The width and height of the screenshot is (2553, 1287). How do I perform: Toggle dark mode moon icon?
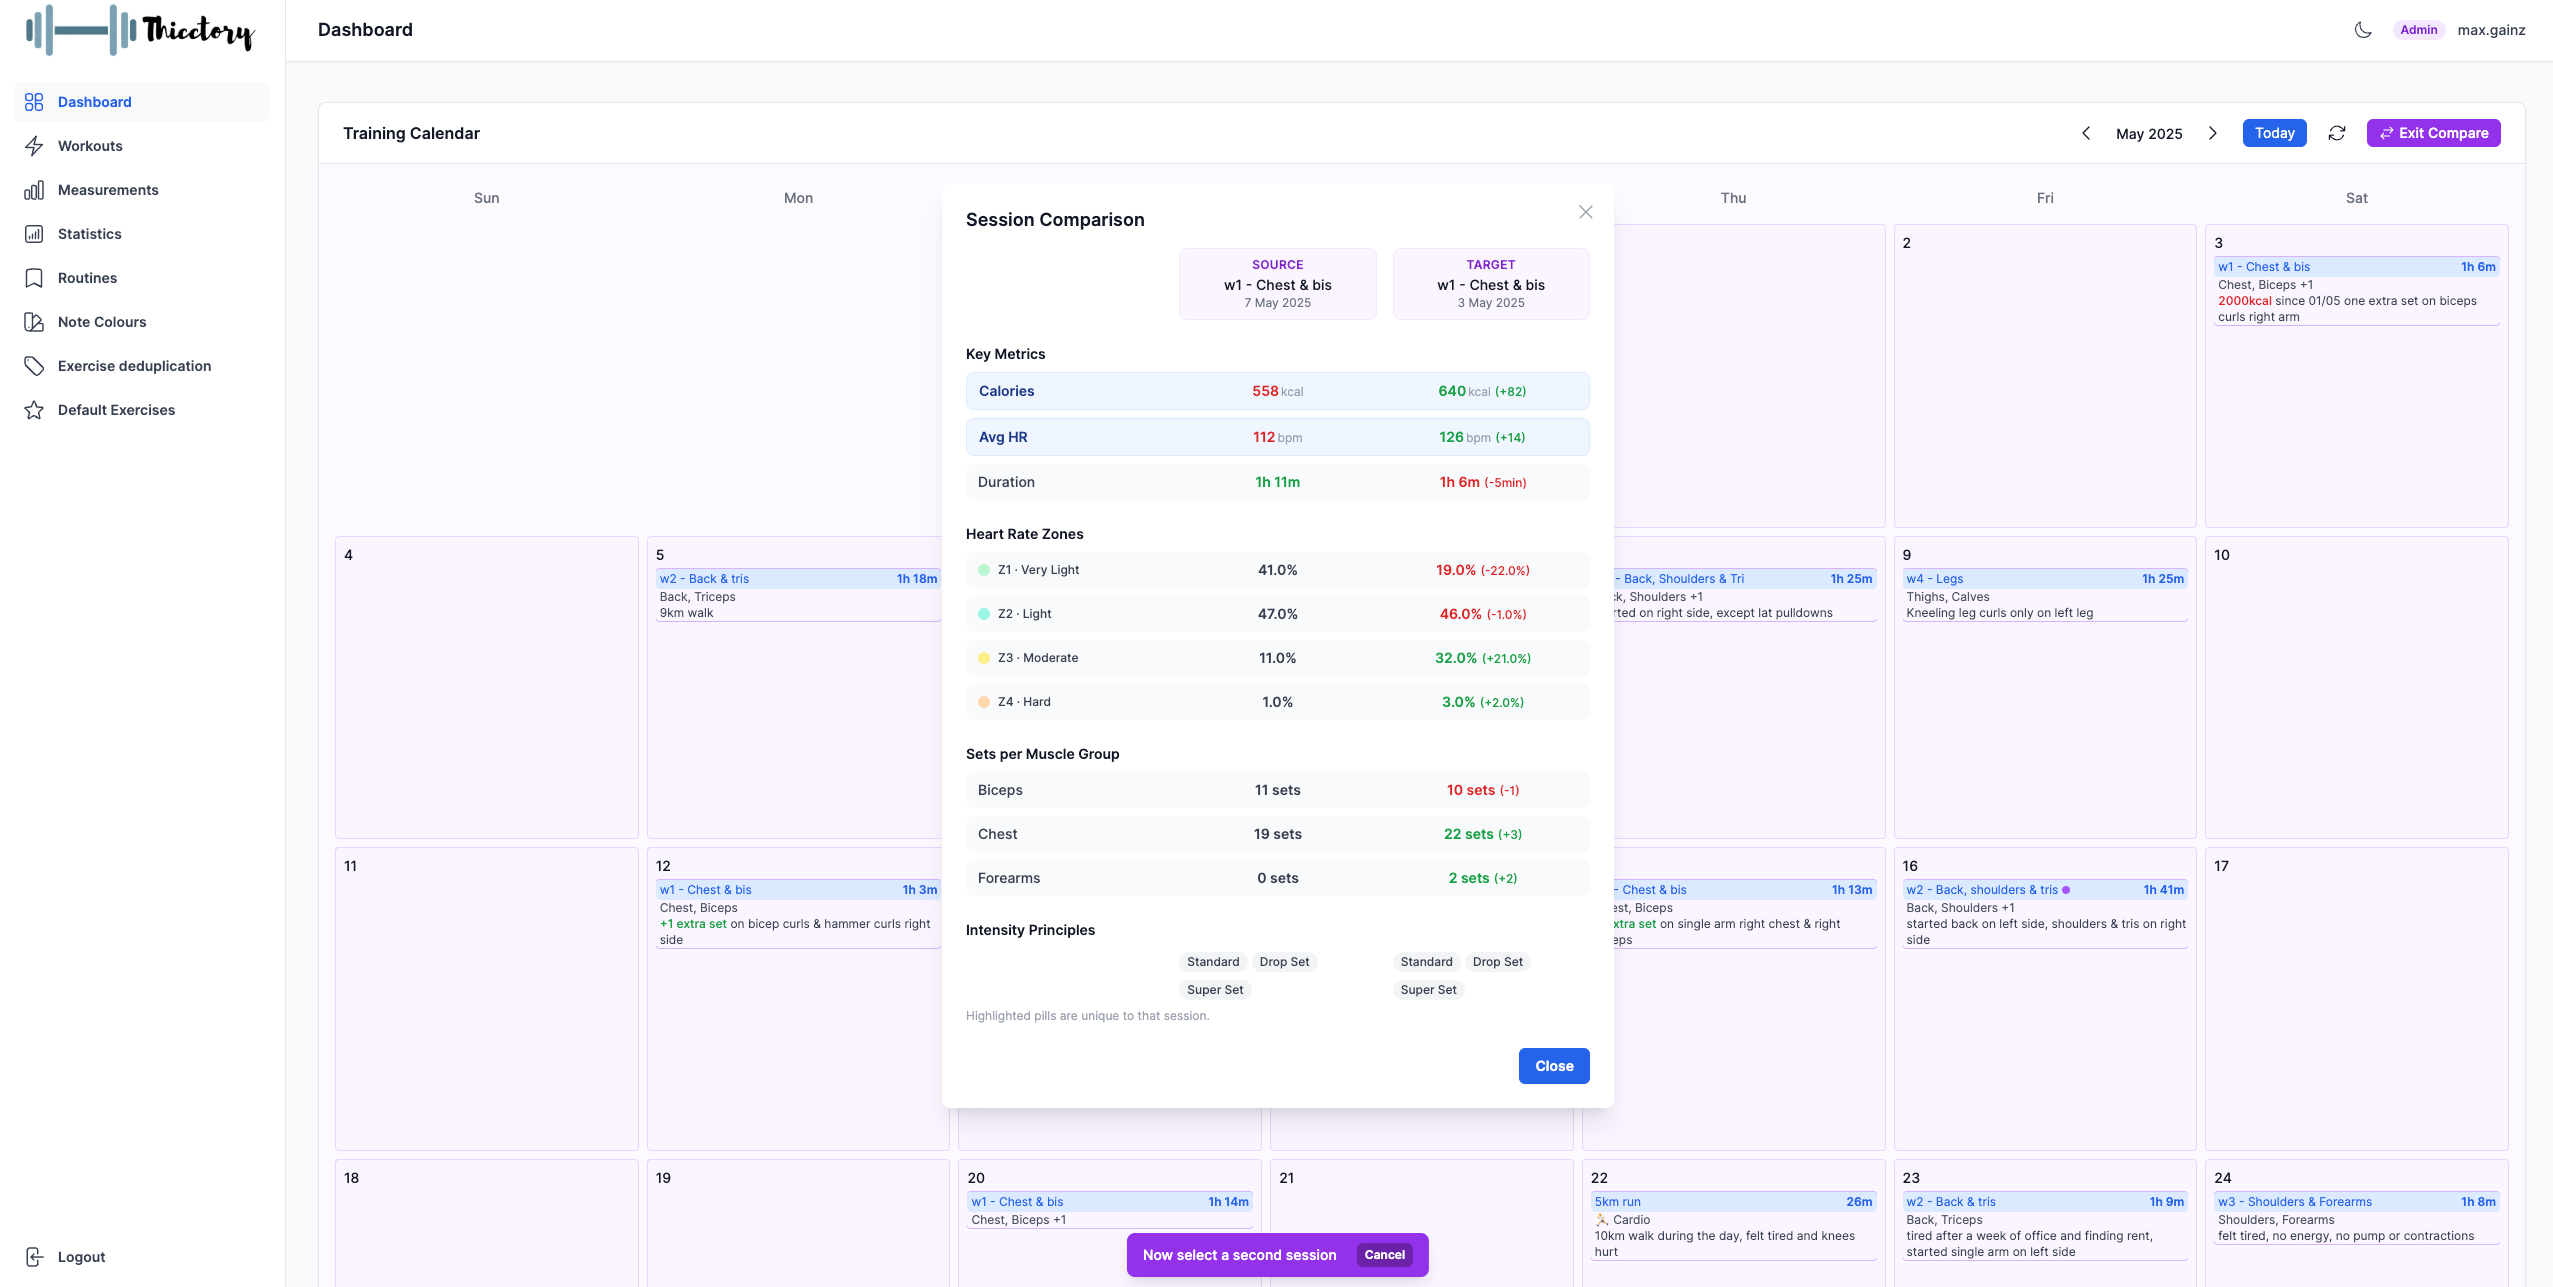coord(2363,30)
